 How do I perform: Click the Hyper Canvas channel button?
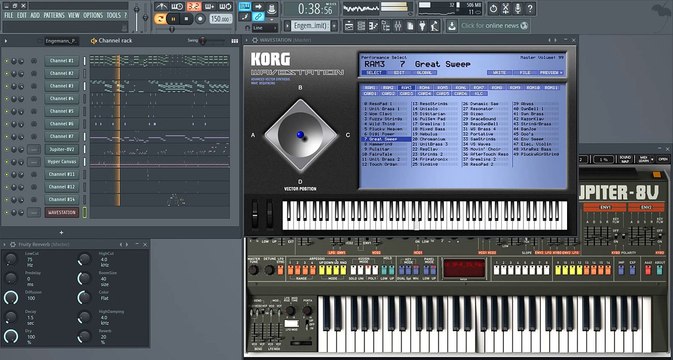61,162
